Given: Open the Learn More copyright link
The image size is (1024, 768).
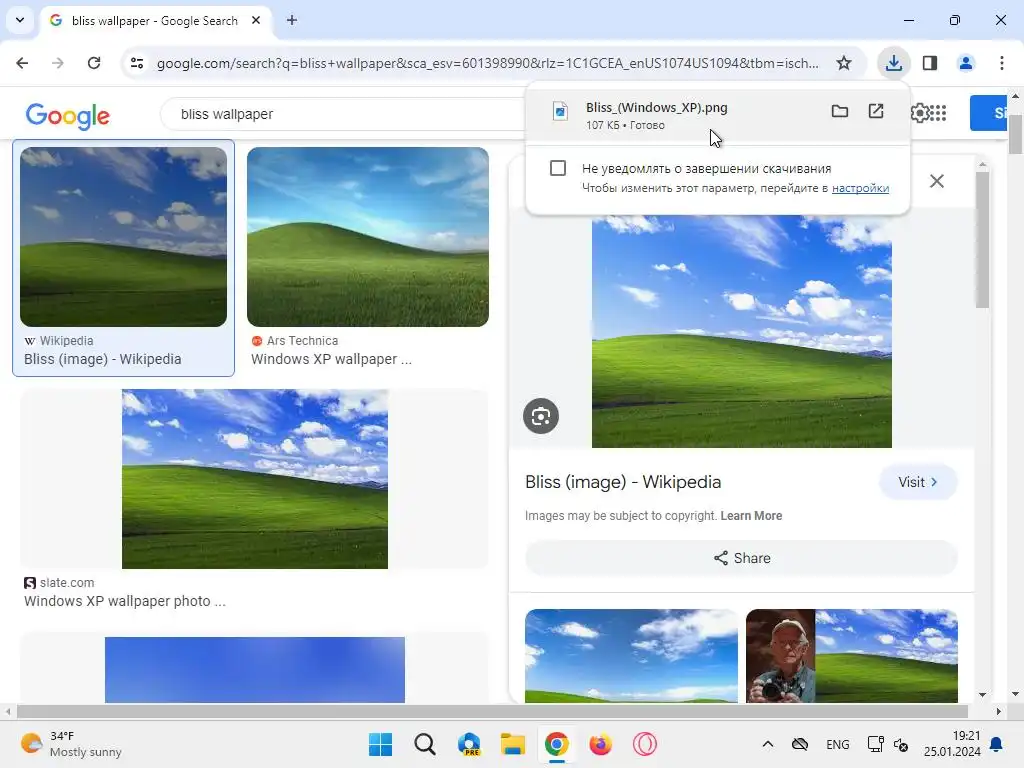Looking at the screenshot, I should coord(751,515).
